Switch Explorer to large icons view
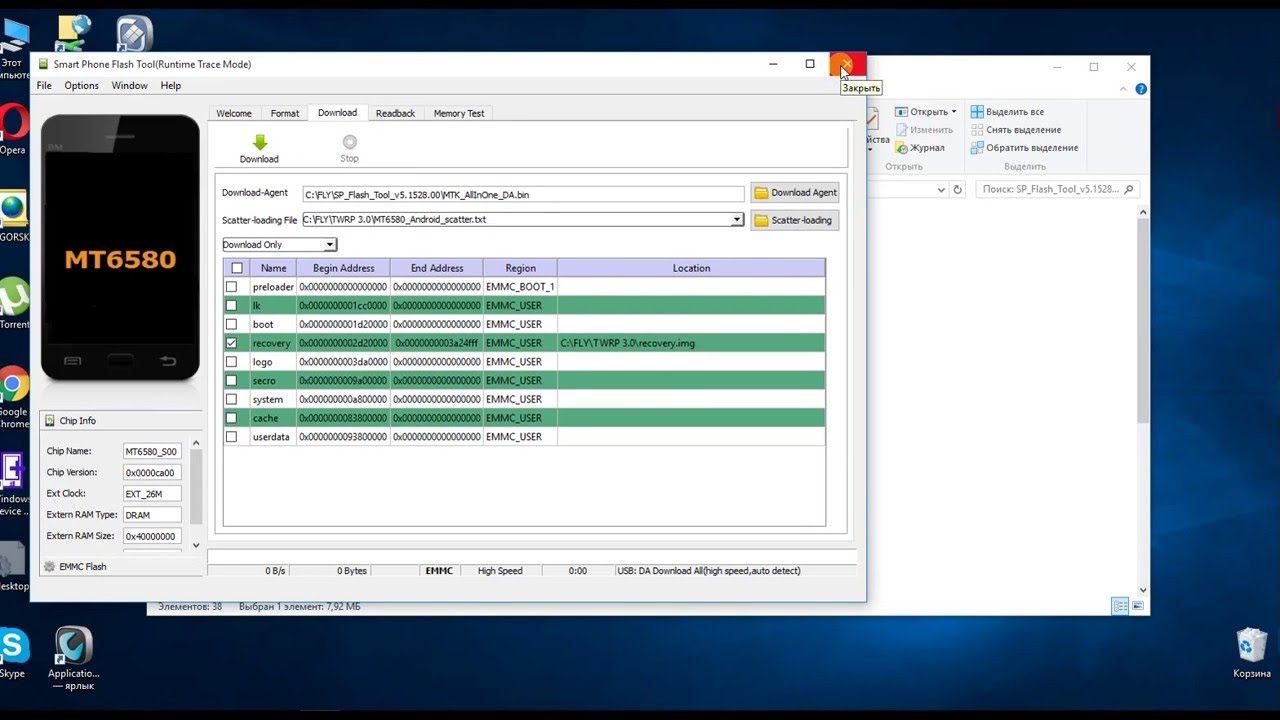This screenshot has width=1280, height=720. tap(1138, 606)
